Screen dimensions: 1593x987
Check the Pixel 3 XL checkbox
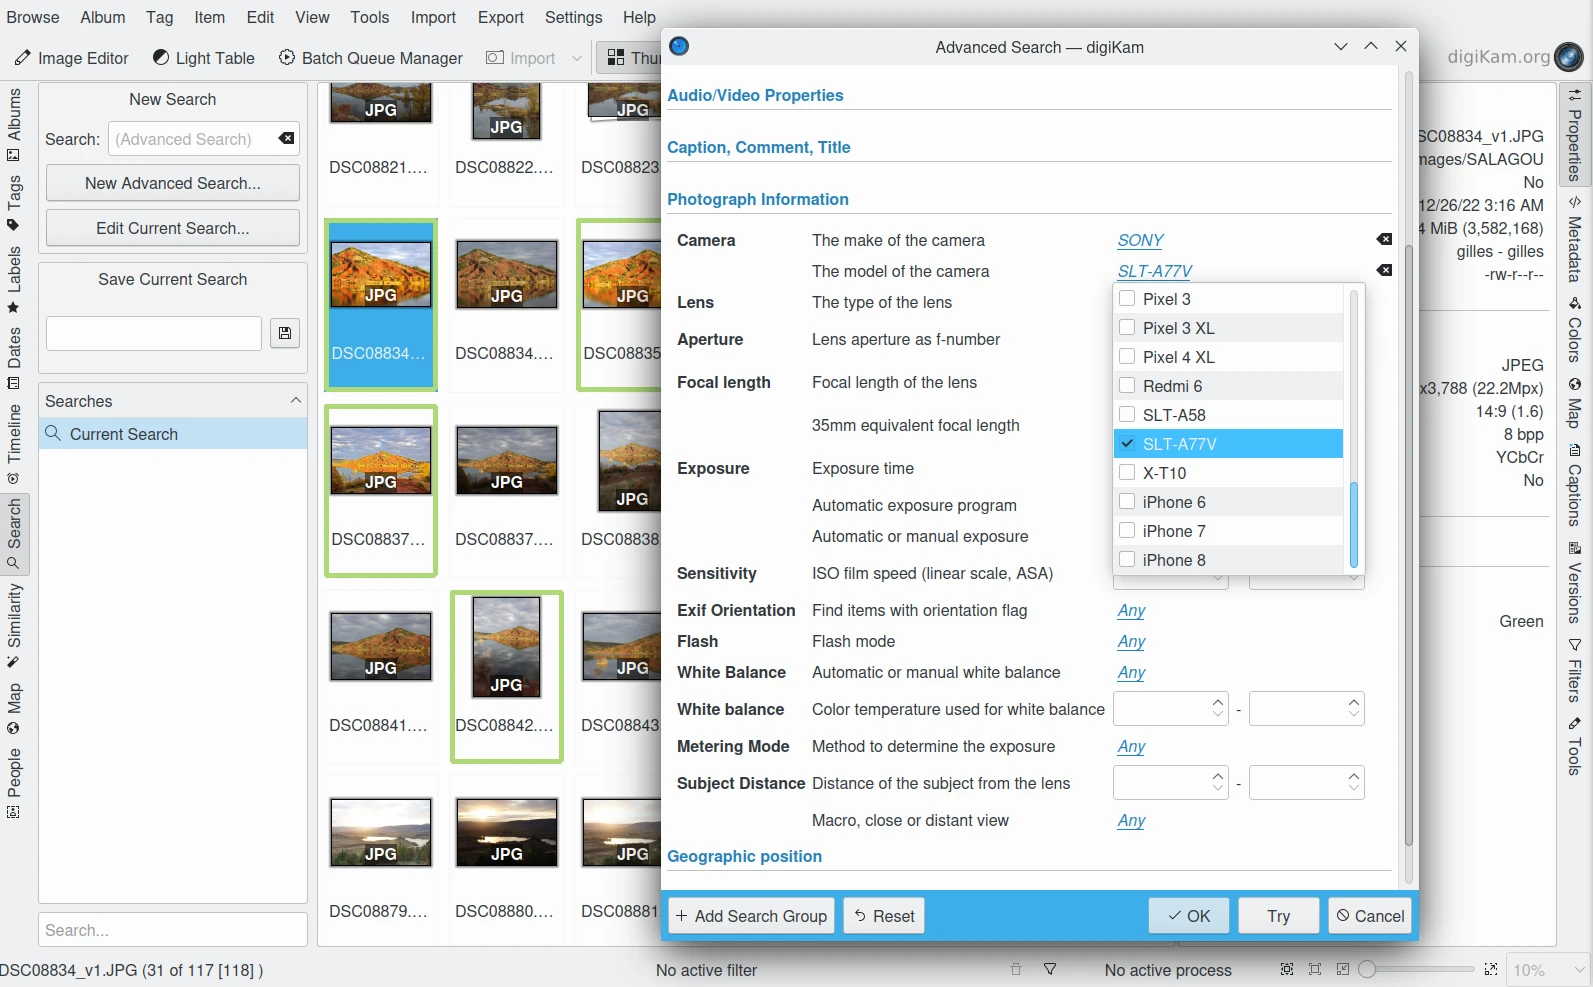1127,328
